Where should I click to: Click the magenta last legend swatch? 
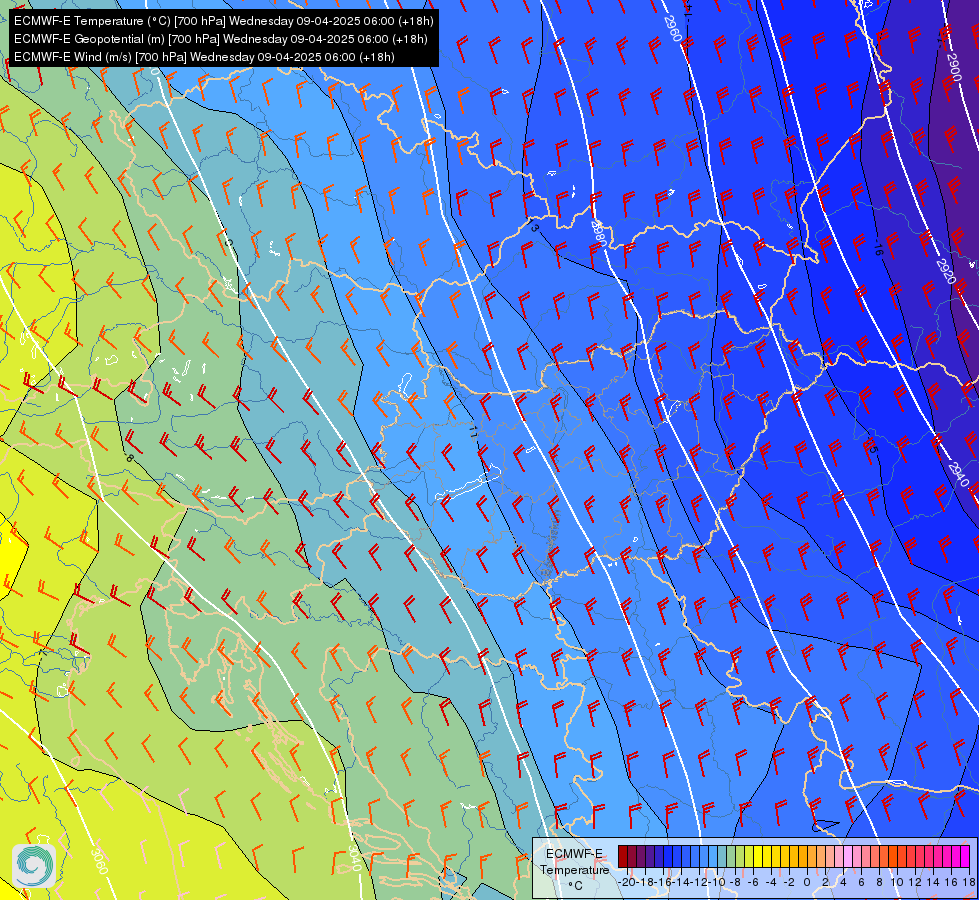click(x=965, y=856)
